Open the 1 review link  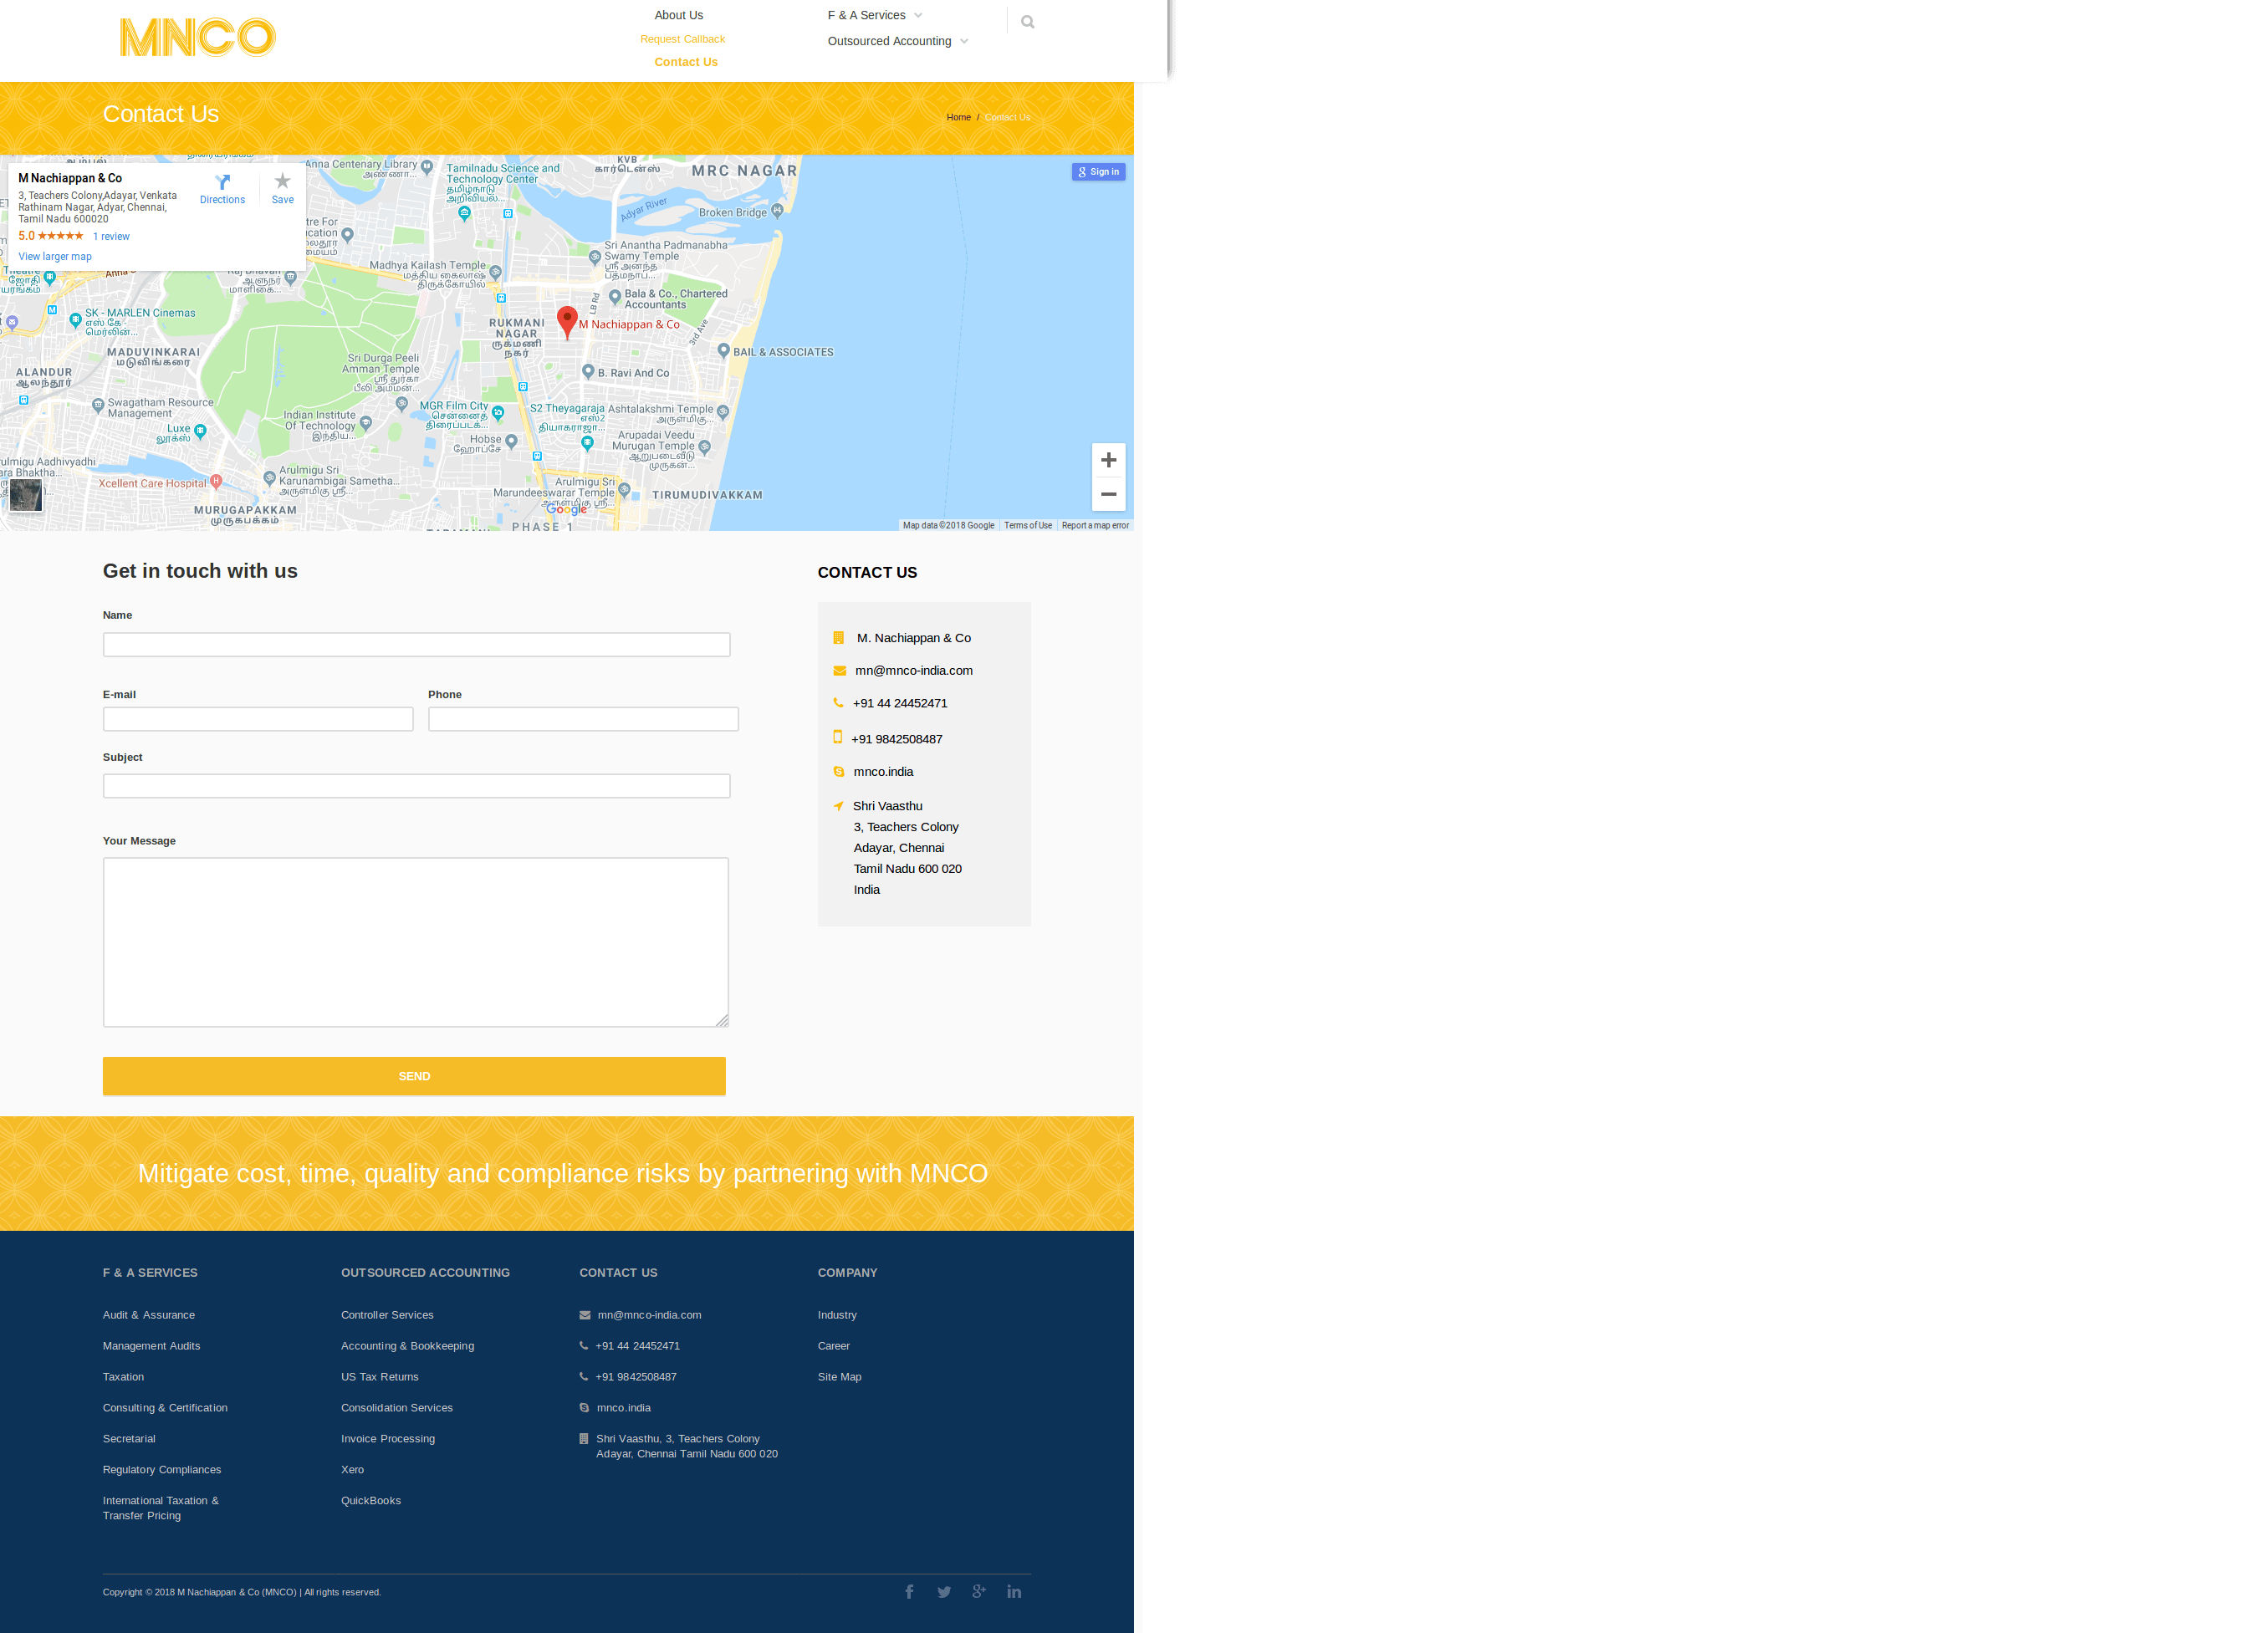point(111,237)
